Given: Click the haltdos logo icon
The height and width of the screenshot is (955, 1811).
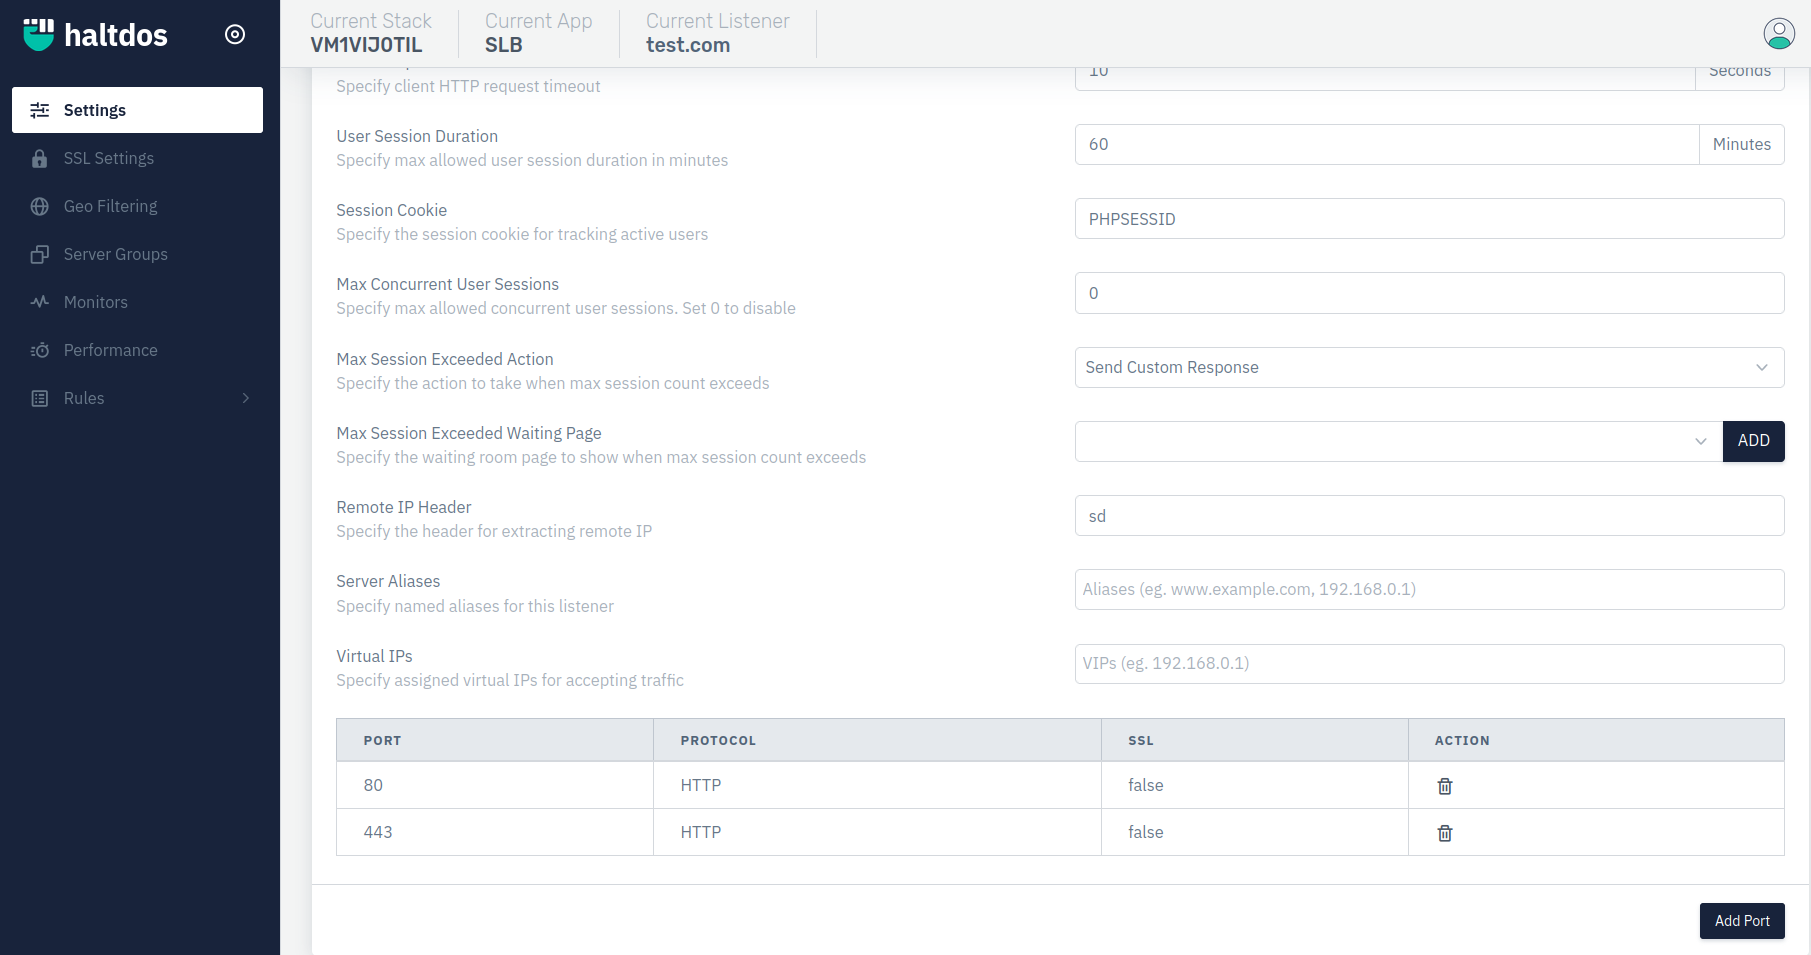Looking at the screenshot, I should (x=39, y=34).
